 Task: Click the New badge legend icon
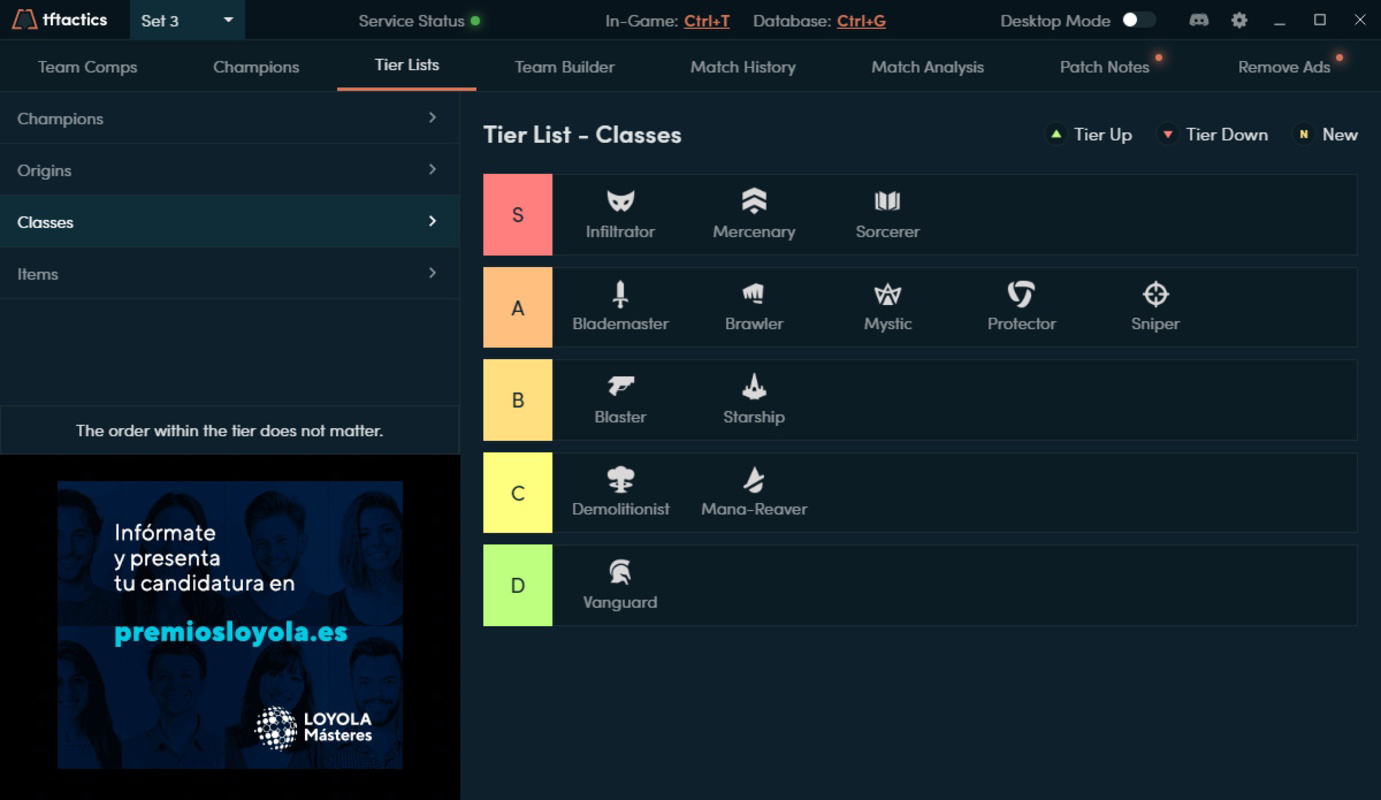[x=1303, y=134]
